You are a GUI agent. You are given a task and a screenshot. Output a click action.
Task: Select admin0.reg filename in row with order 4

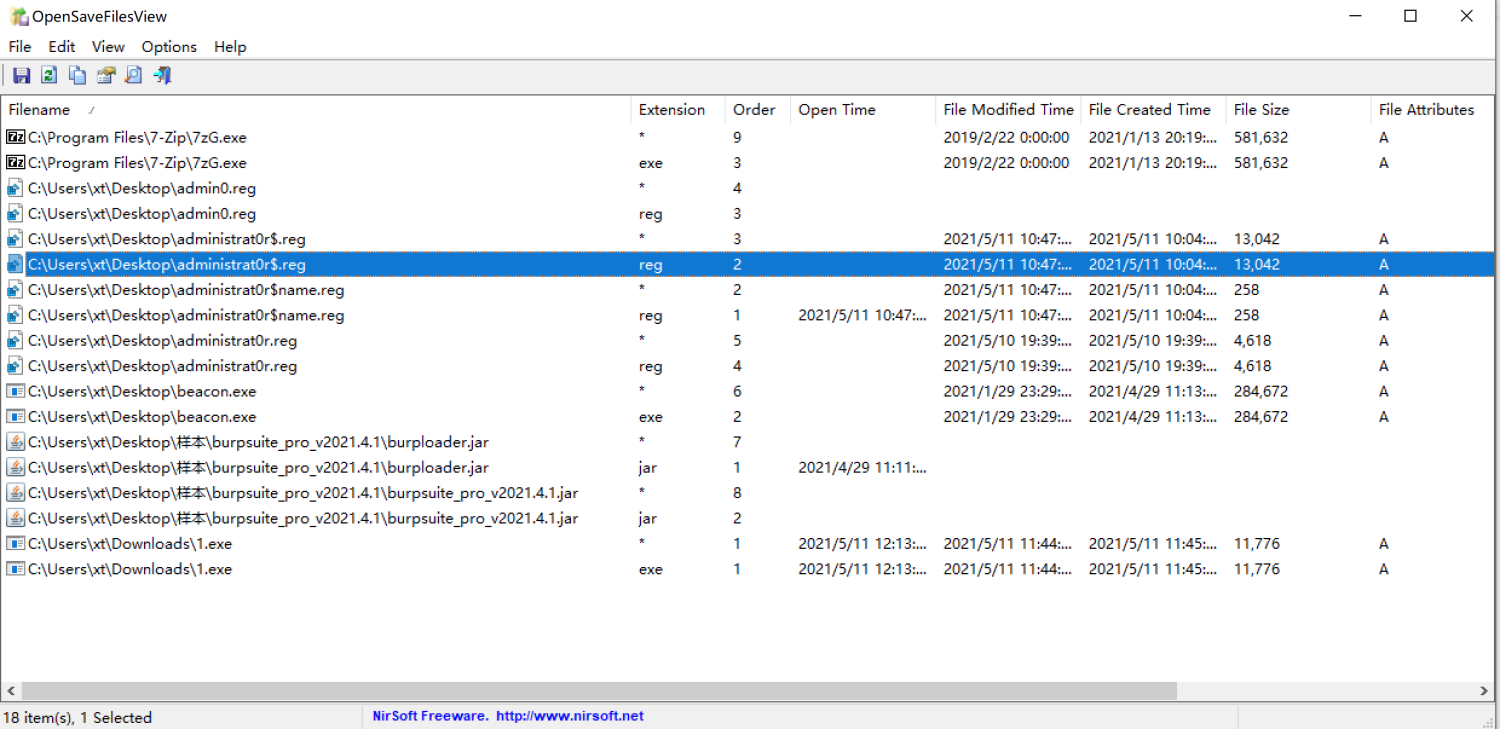tap(142, 188)
